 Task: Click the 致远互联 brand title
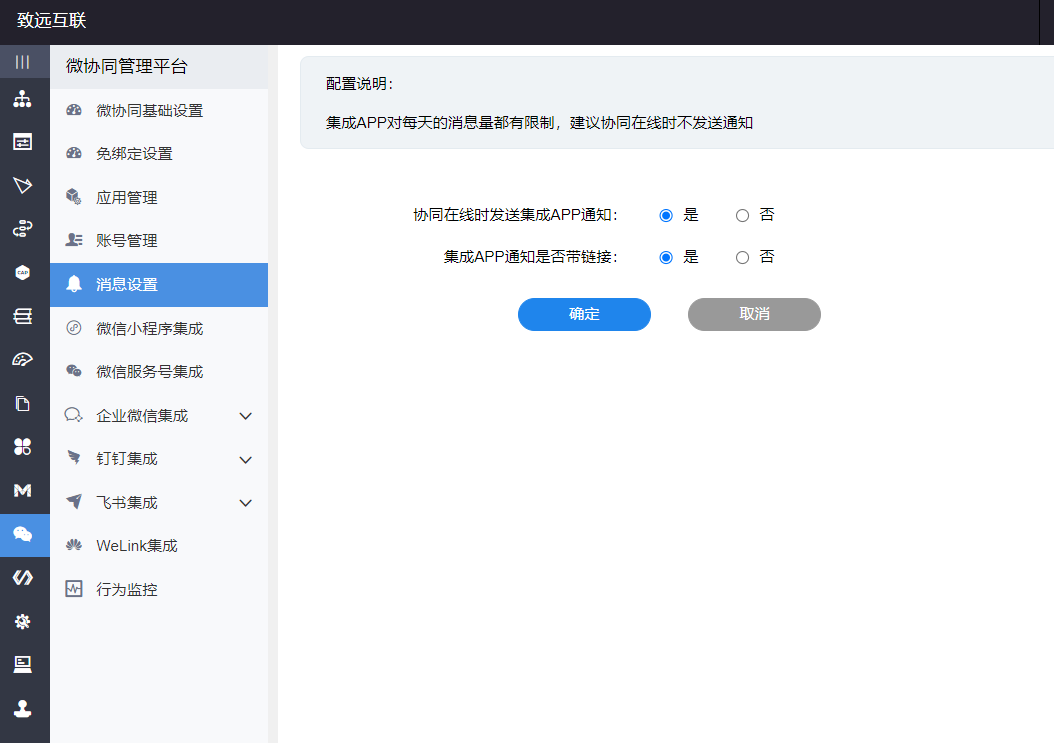(52, 20)
